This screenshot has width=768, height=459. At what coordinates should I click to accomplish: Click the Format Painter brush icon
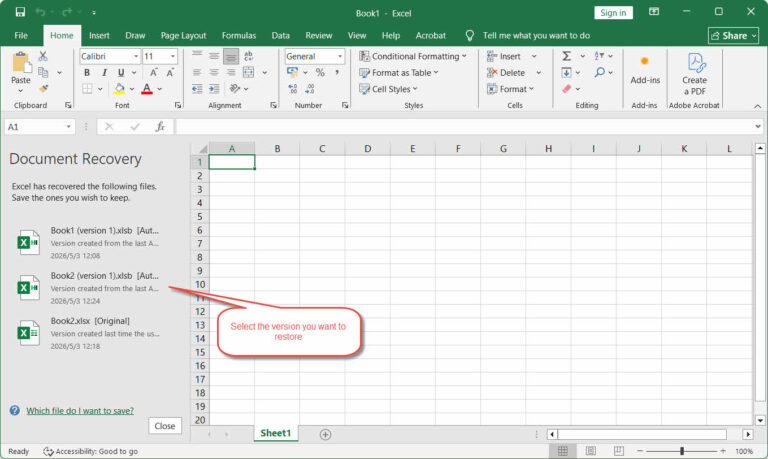point(43,89)
